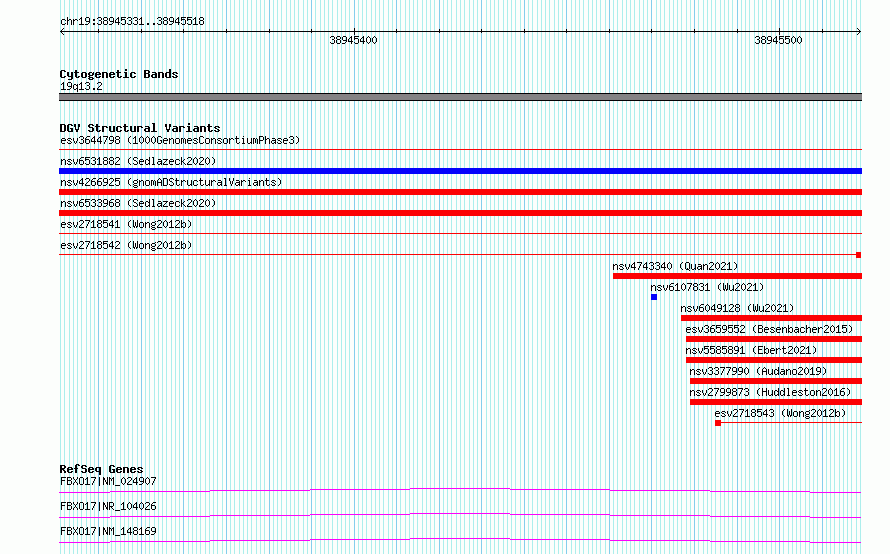Click the right arrow end of the ruler
890x554 pixels.
pyautogui.click(x=859, y=32)
